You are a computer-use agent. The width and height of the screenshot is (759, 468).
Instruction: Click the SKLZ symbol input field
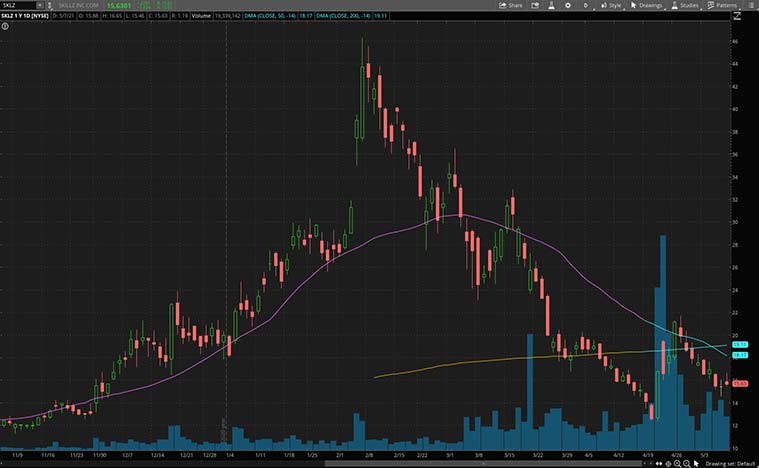18,5
